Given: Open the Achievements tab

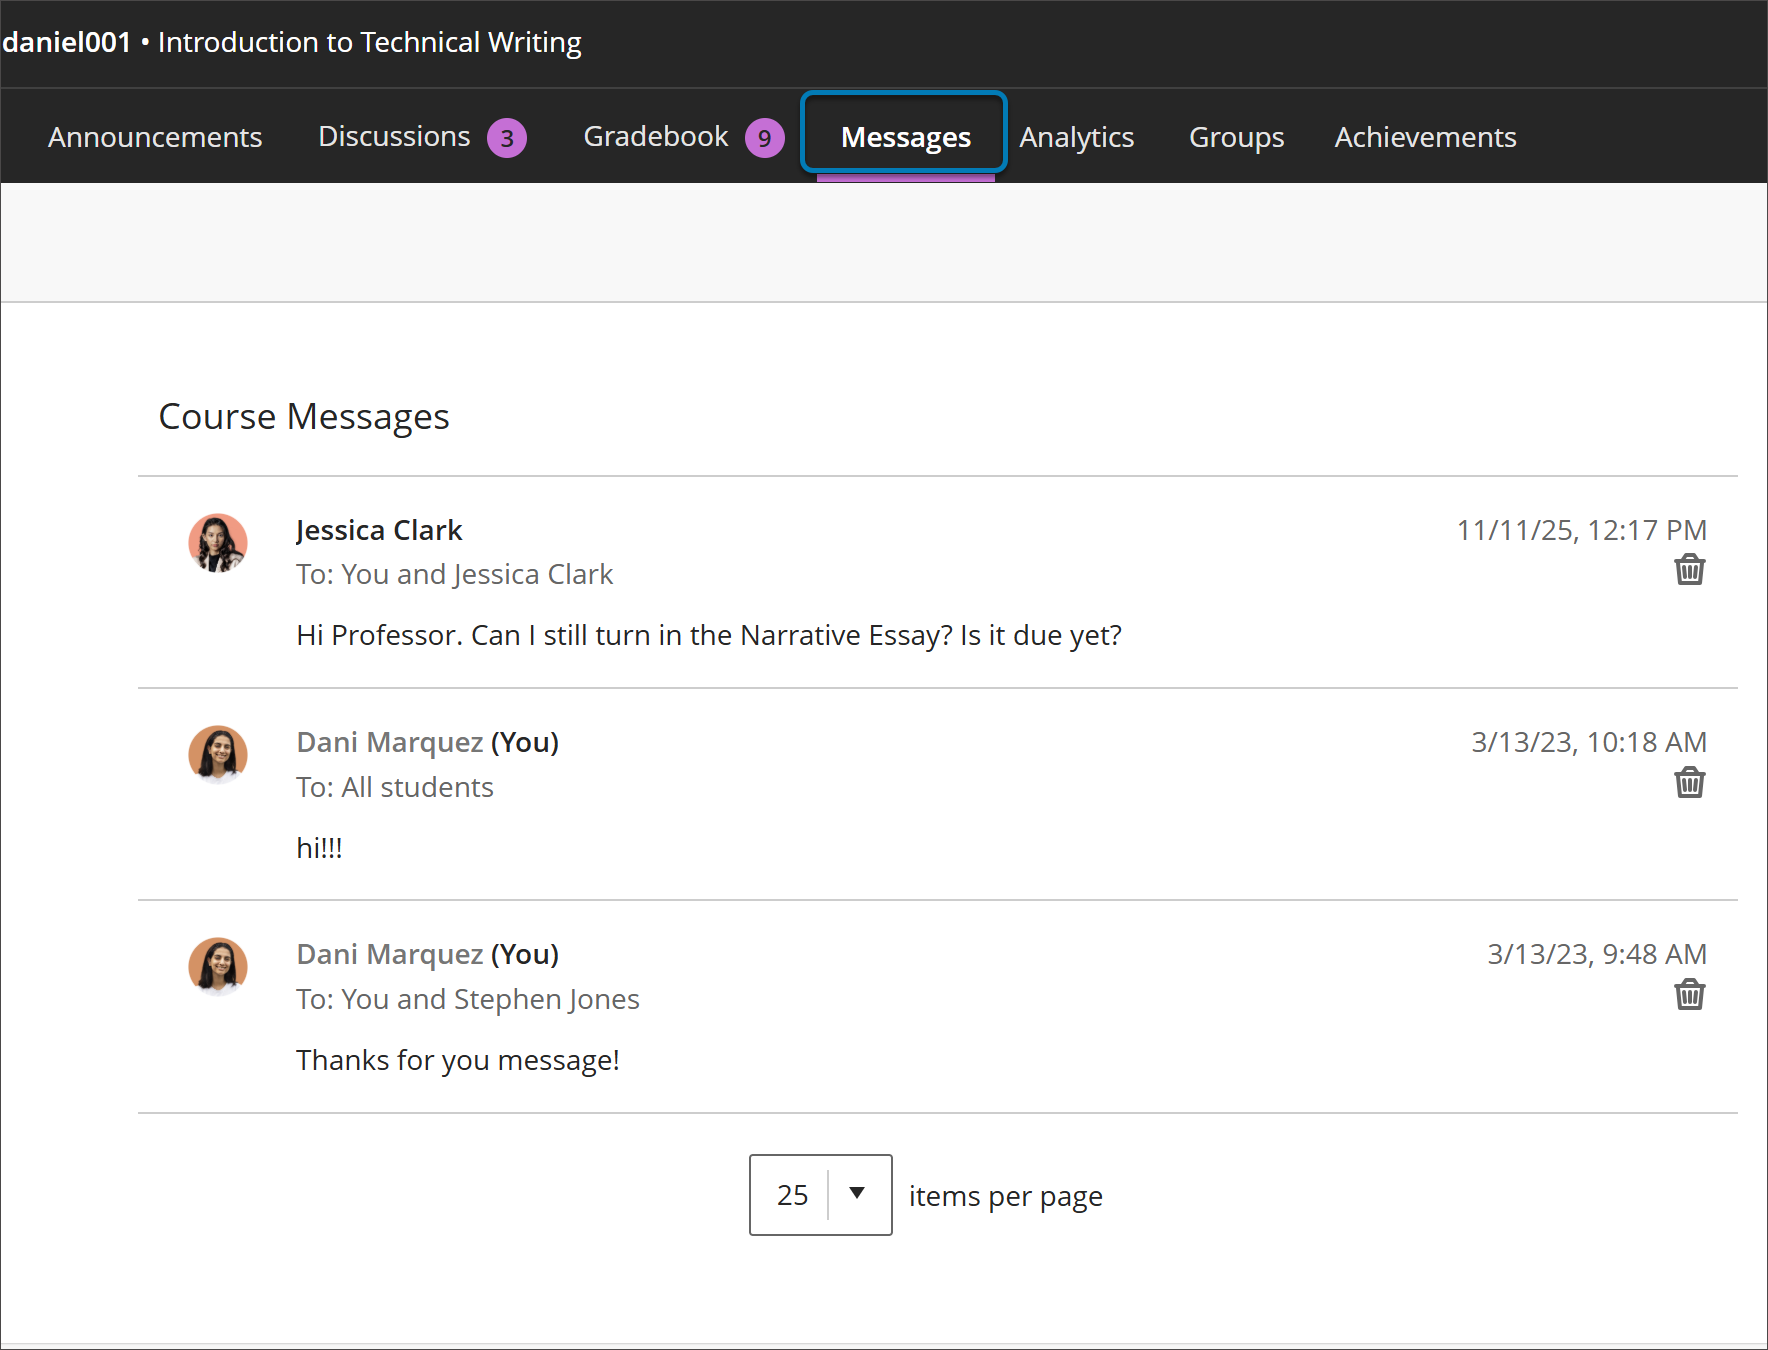Looking at the screenshot, I should 1424,137.
